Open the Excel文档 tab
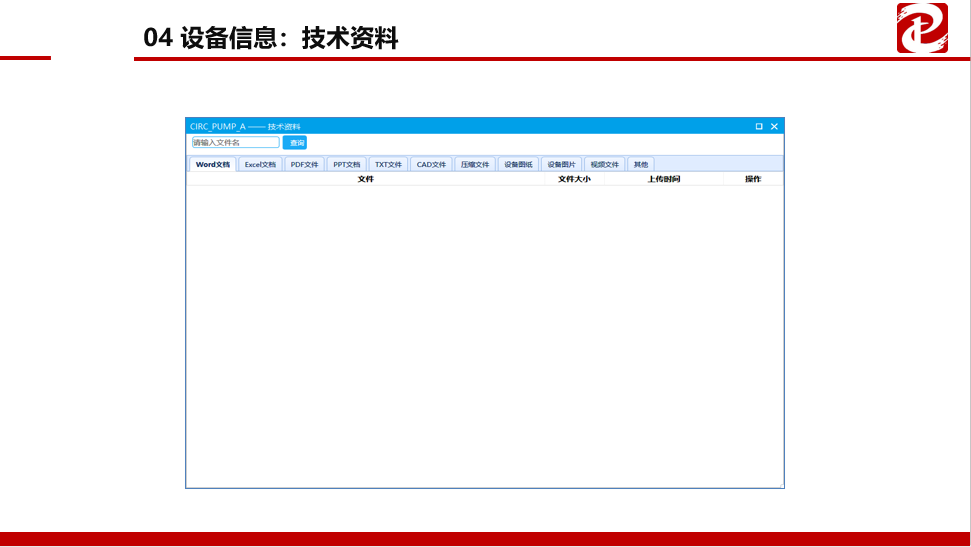The height and width of the screenshot is (547, 971). point(260,164)
